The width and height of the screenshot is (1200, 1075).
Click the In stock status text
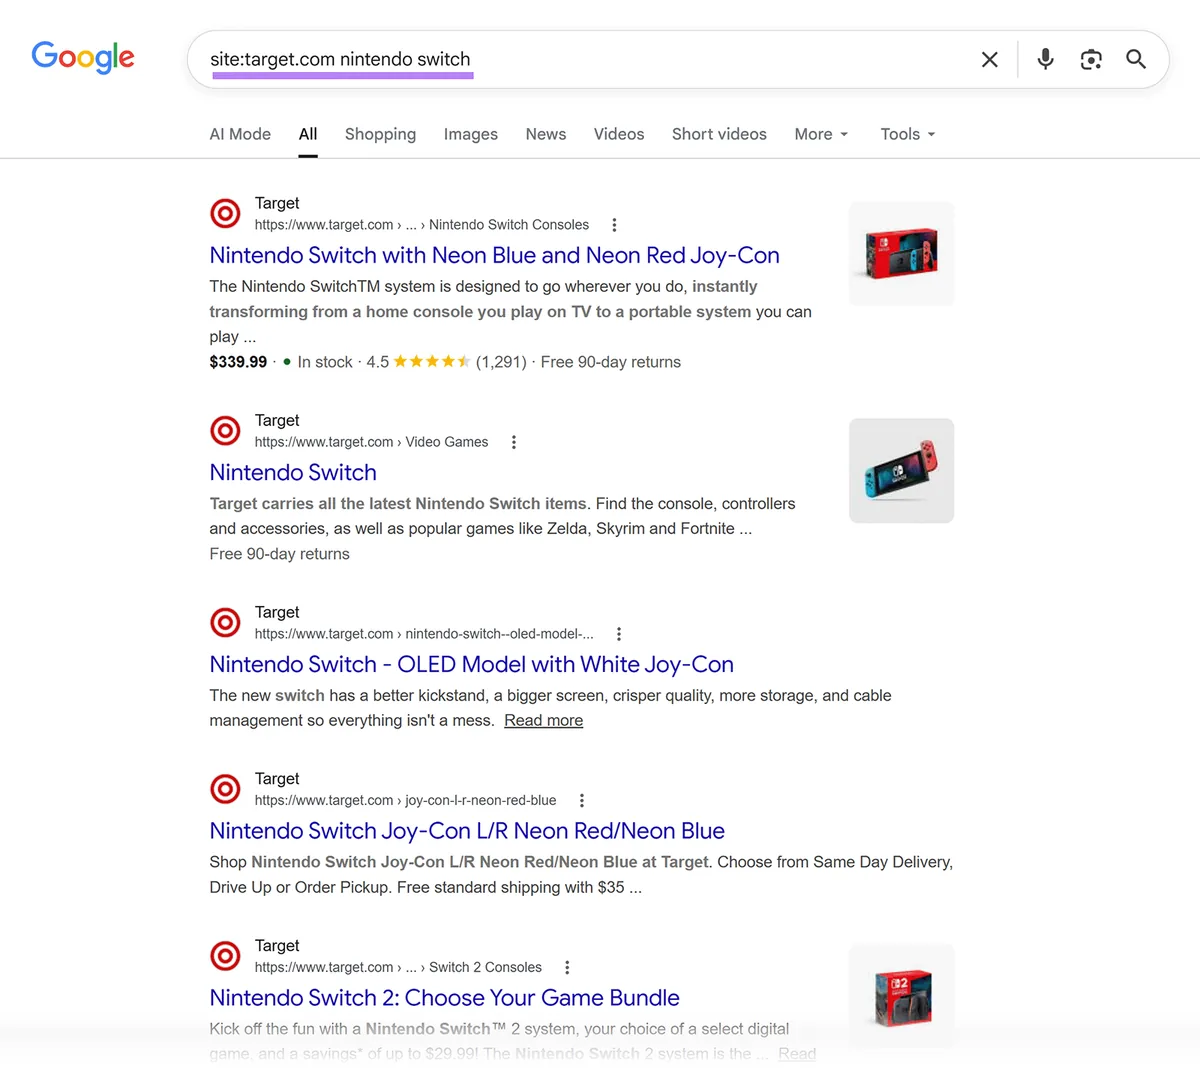coord(325,362)
